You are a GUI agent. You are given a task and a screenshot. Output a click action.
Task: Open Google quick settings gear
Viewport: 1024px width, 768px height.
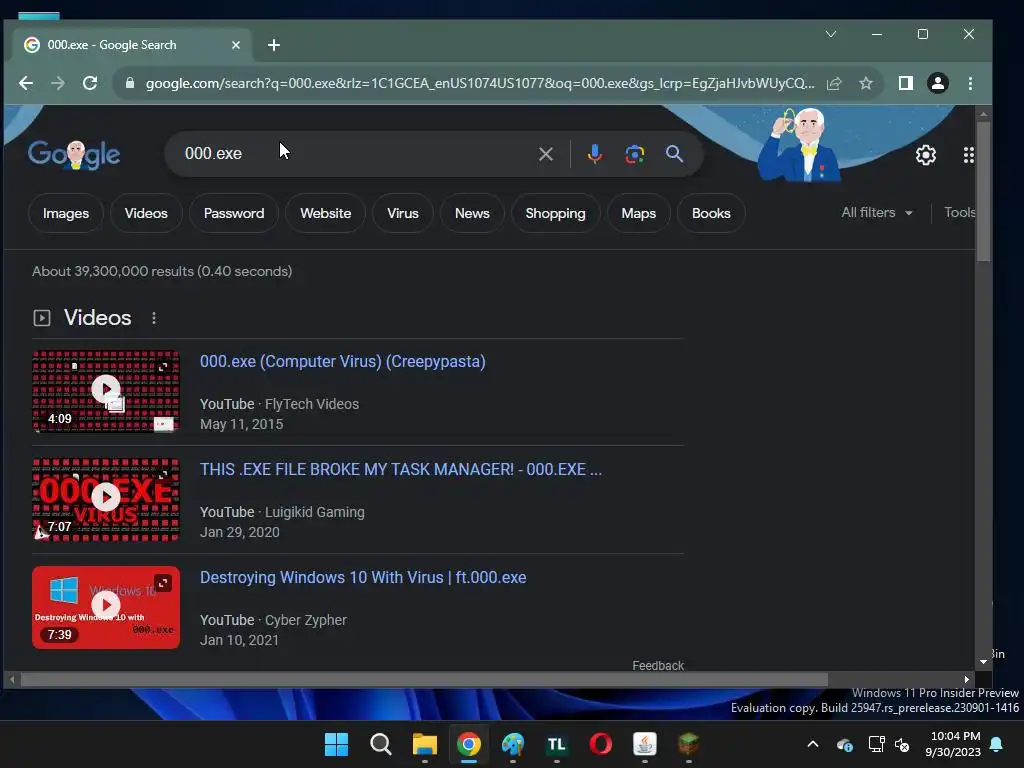[x=925, y=155]
